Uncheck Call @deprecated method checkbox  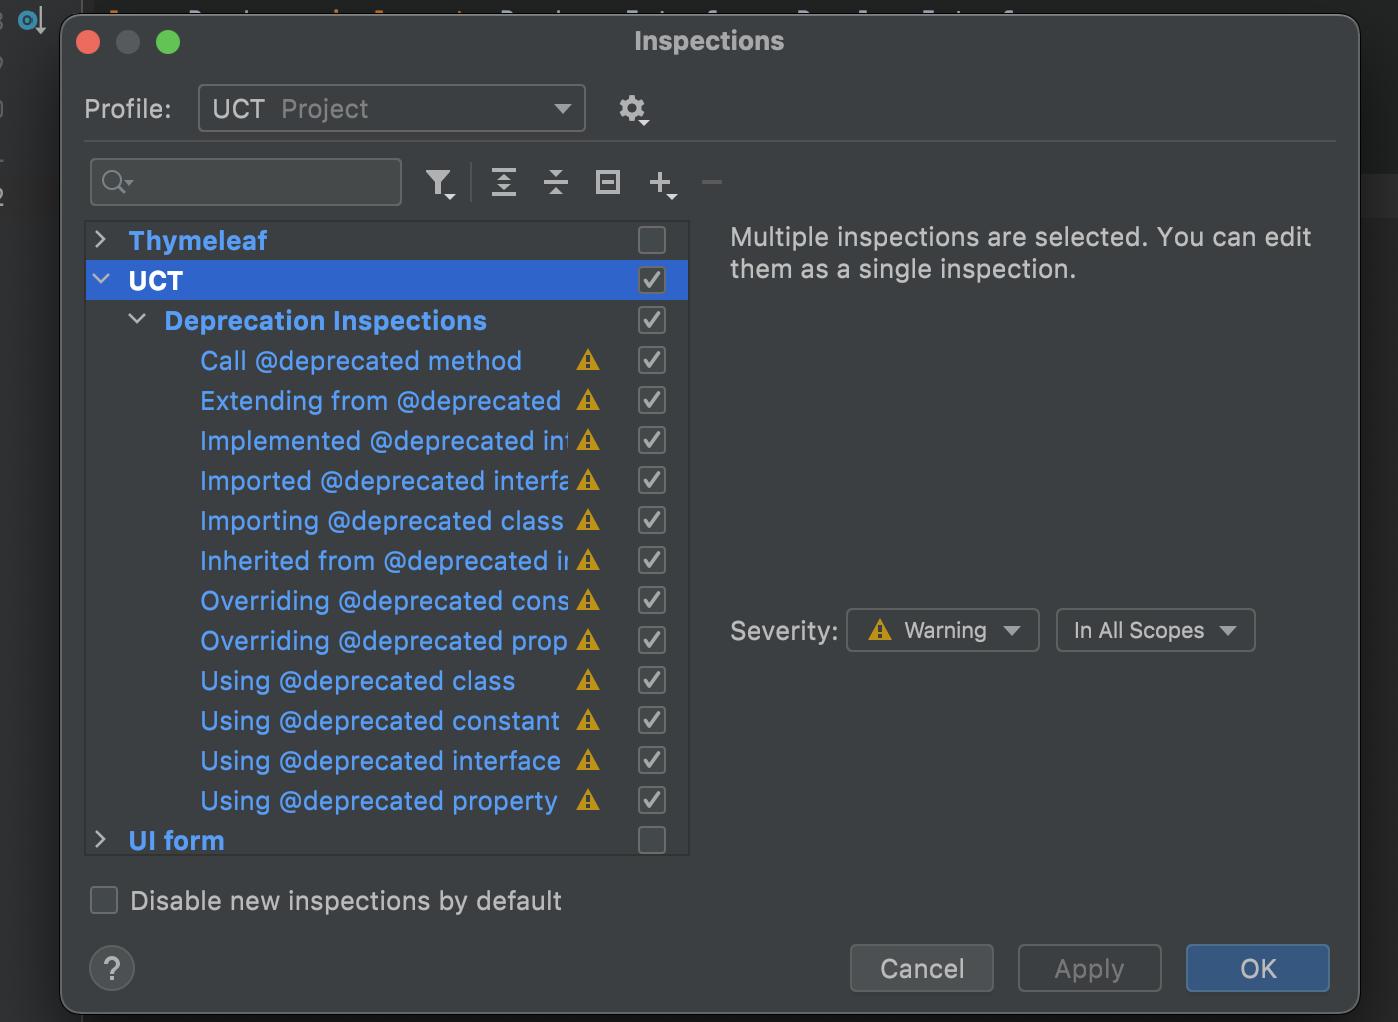(x=652, y=360)
